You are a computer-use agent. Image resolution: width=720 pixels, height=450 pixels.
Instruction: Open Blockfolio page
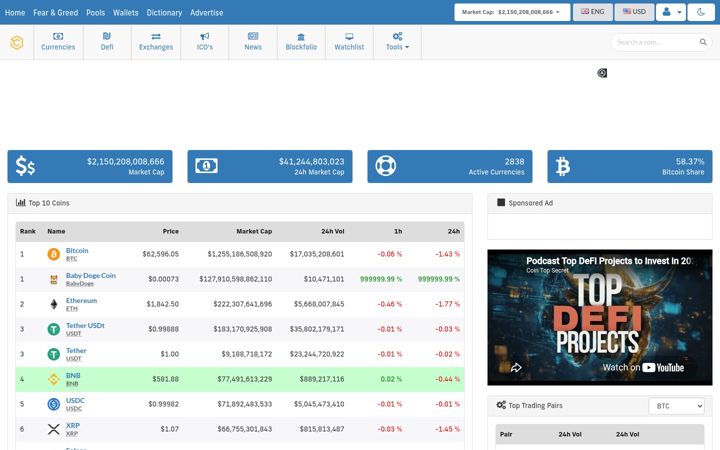coord(301,42)
